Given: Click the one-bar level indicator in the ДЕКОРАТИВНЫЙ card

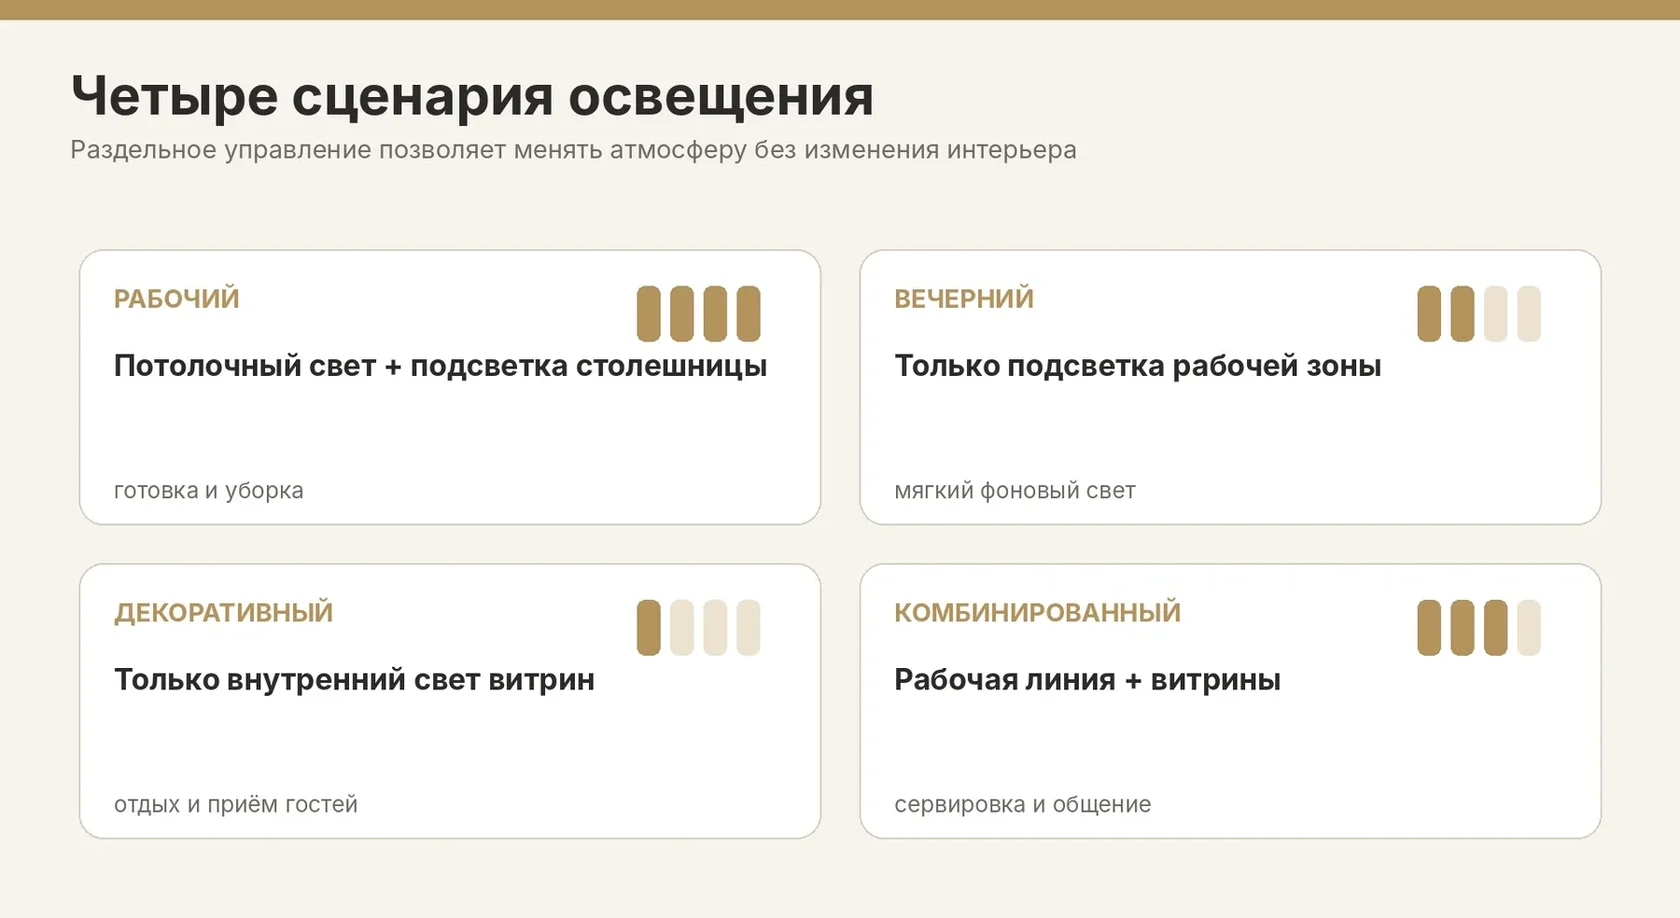Looking at the screenshot, I should tap(699, 628).
